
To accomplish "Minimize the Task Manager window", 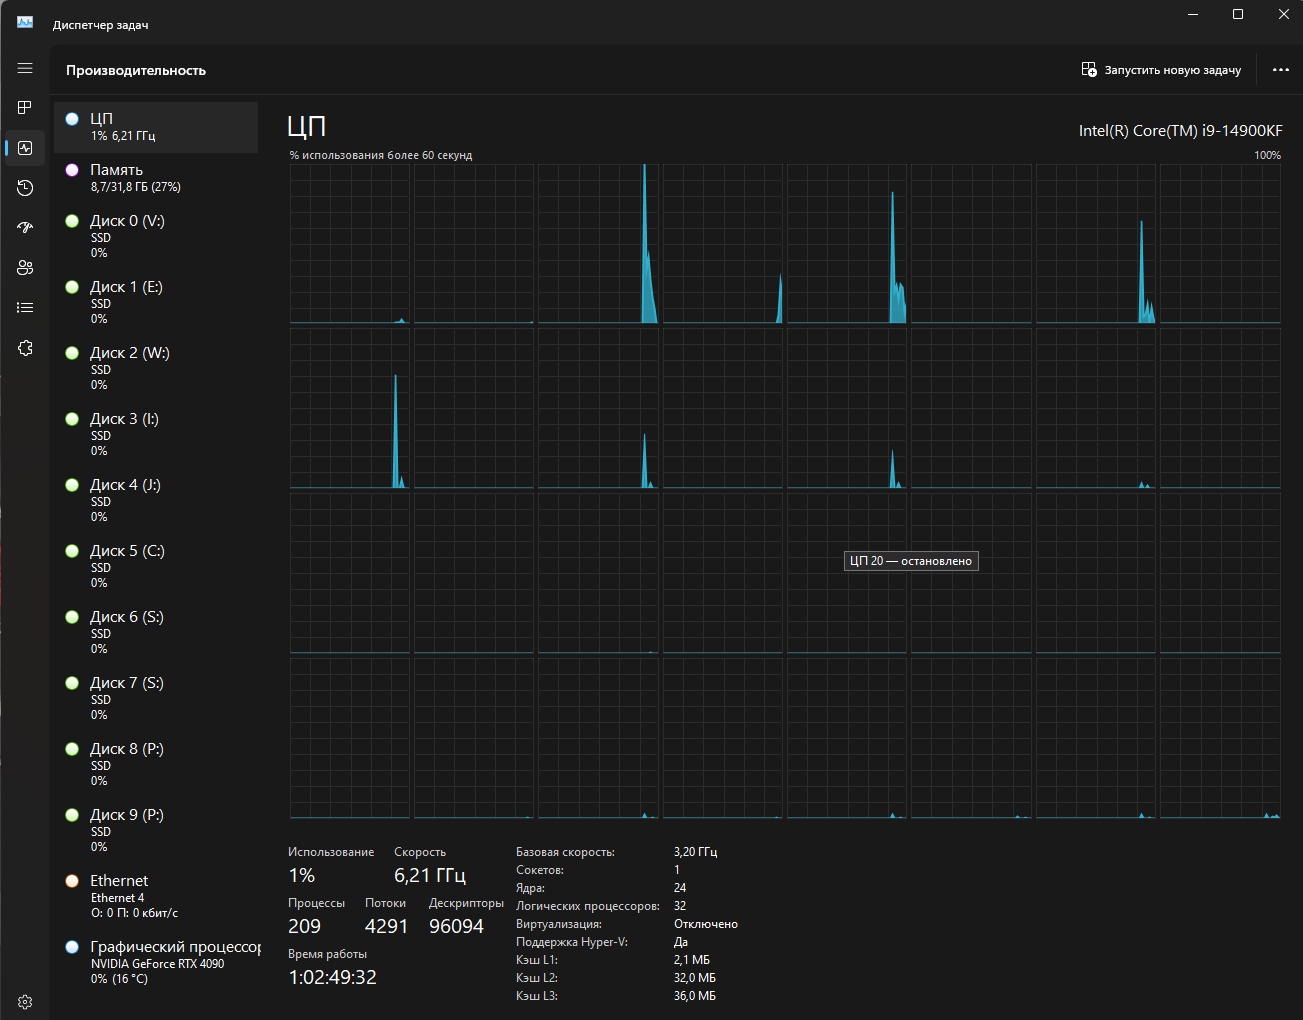I will (x=1192, y=14).
